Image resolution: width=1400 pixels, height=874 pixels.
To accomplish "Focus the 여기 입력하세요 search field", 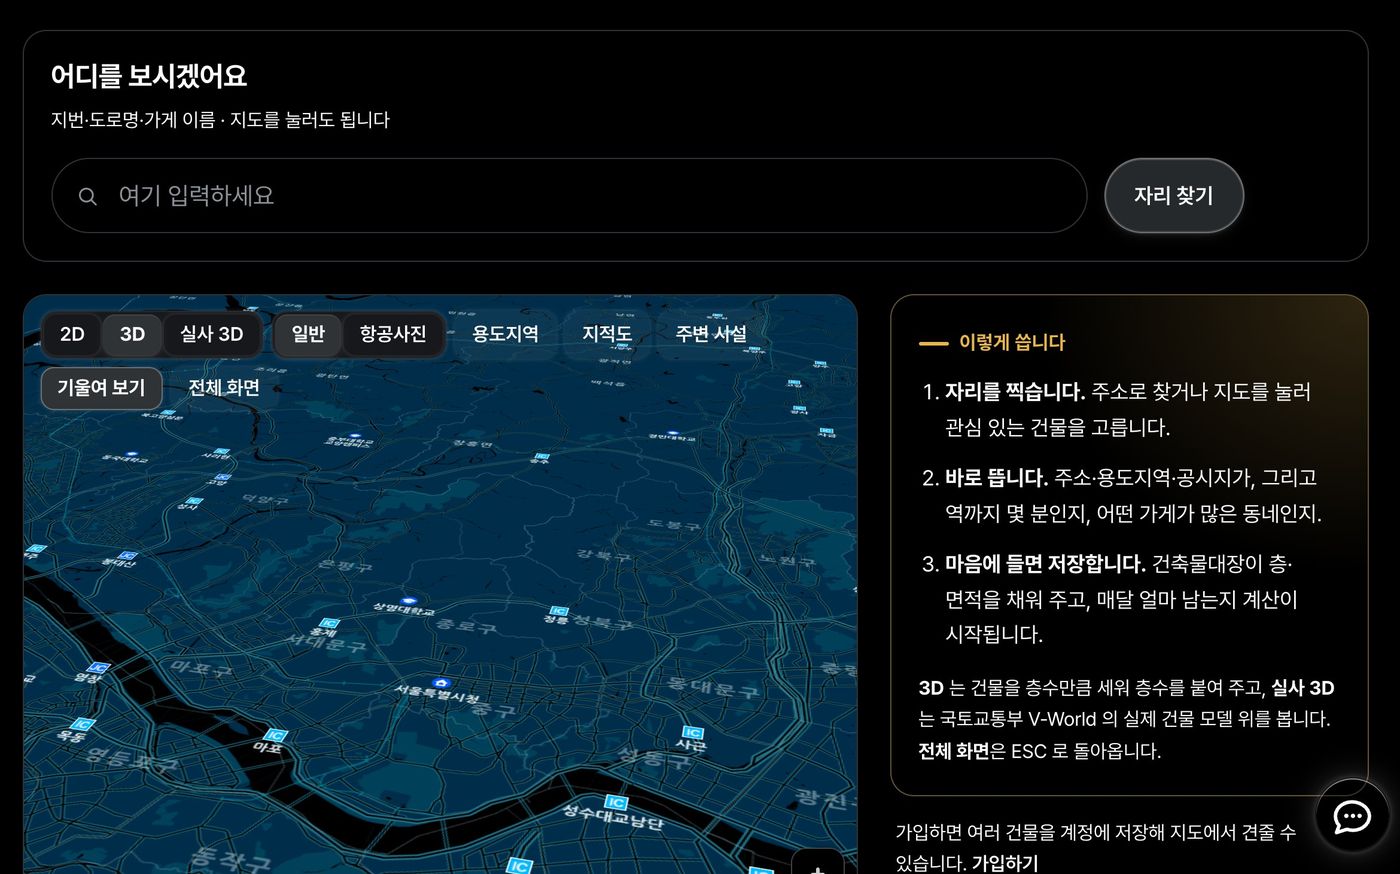I will click(x=569, y=196).
